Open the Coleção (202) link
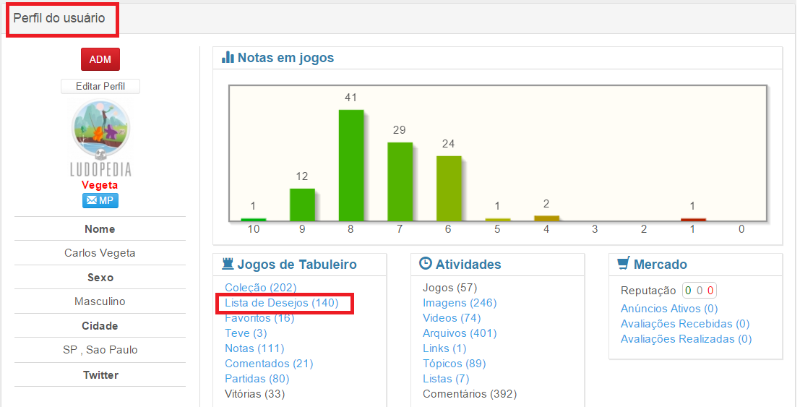 point(254,288)
